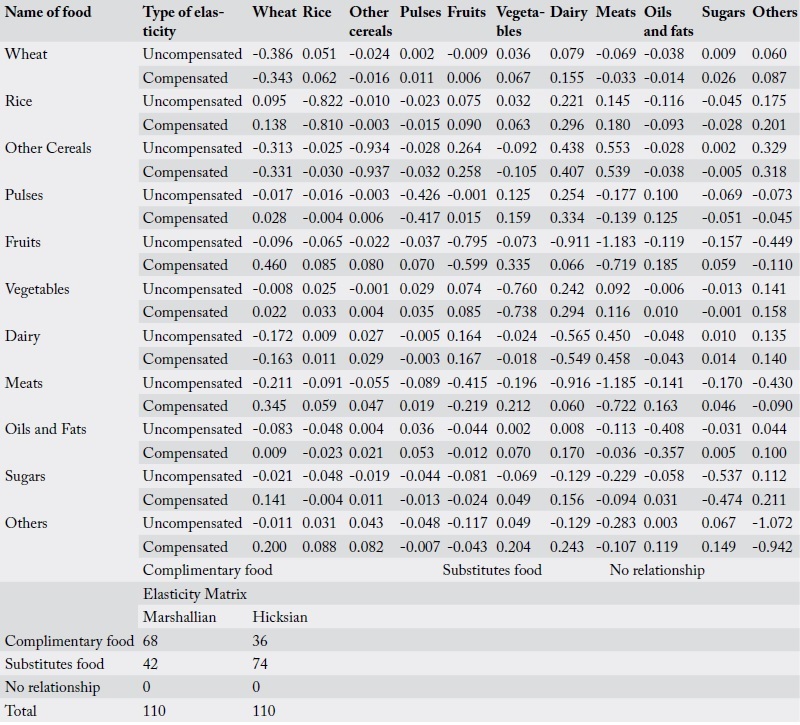The image size is (800, 725).
Task: Click value -0.386 in Wheat row
Action: coord(272,54)
